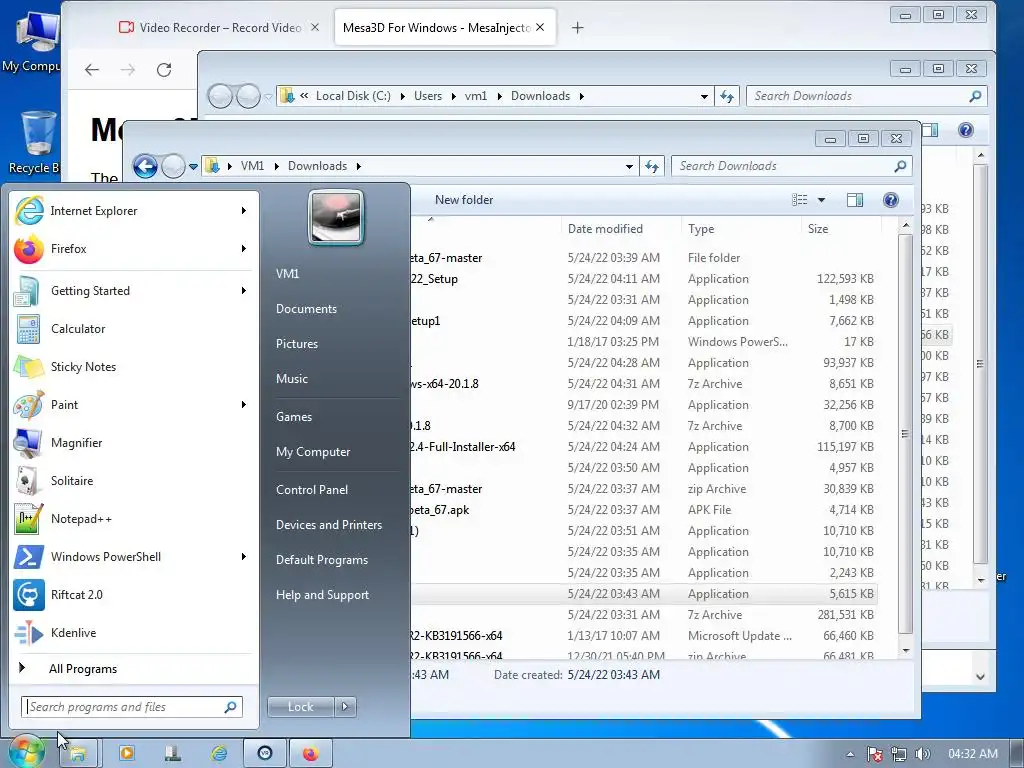The image size is (1024, 768).
Task: Expand the Internet Explorer jump list arrow
Action: click(x=244, y=210)
